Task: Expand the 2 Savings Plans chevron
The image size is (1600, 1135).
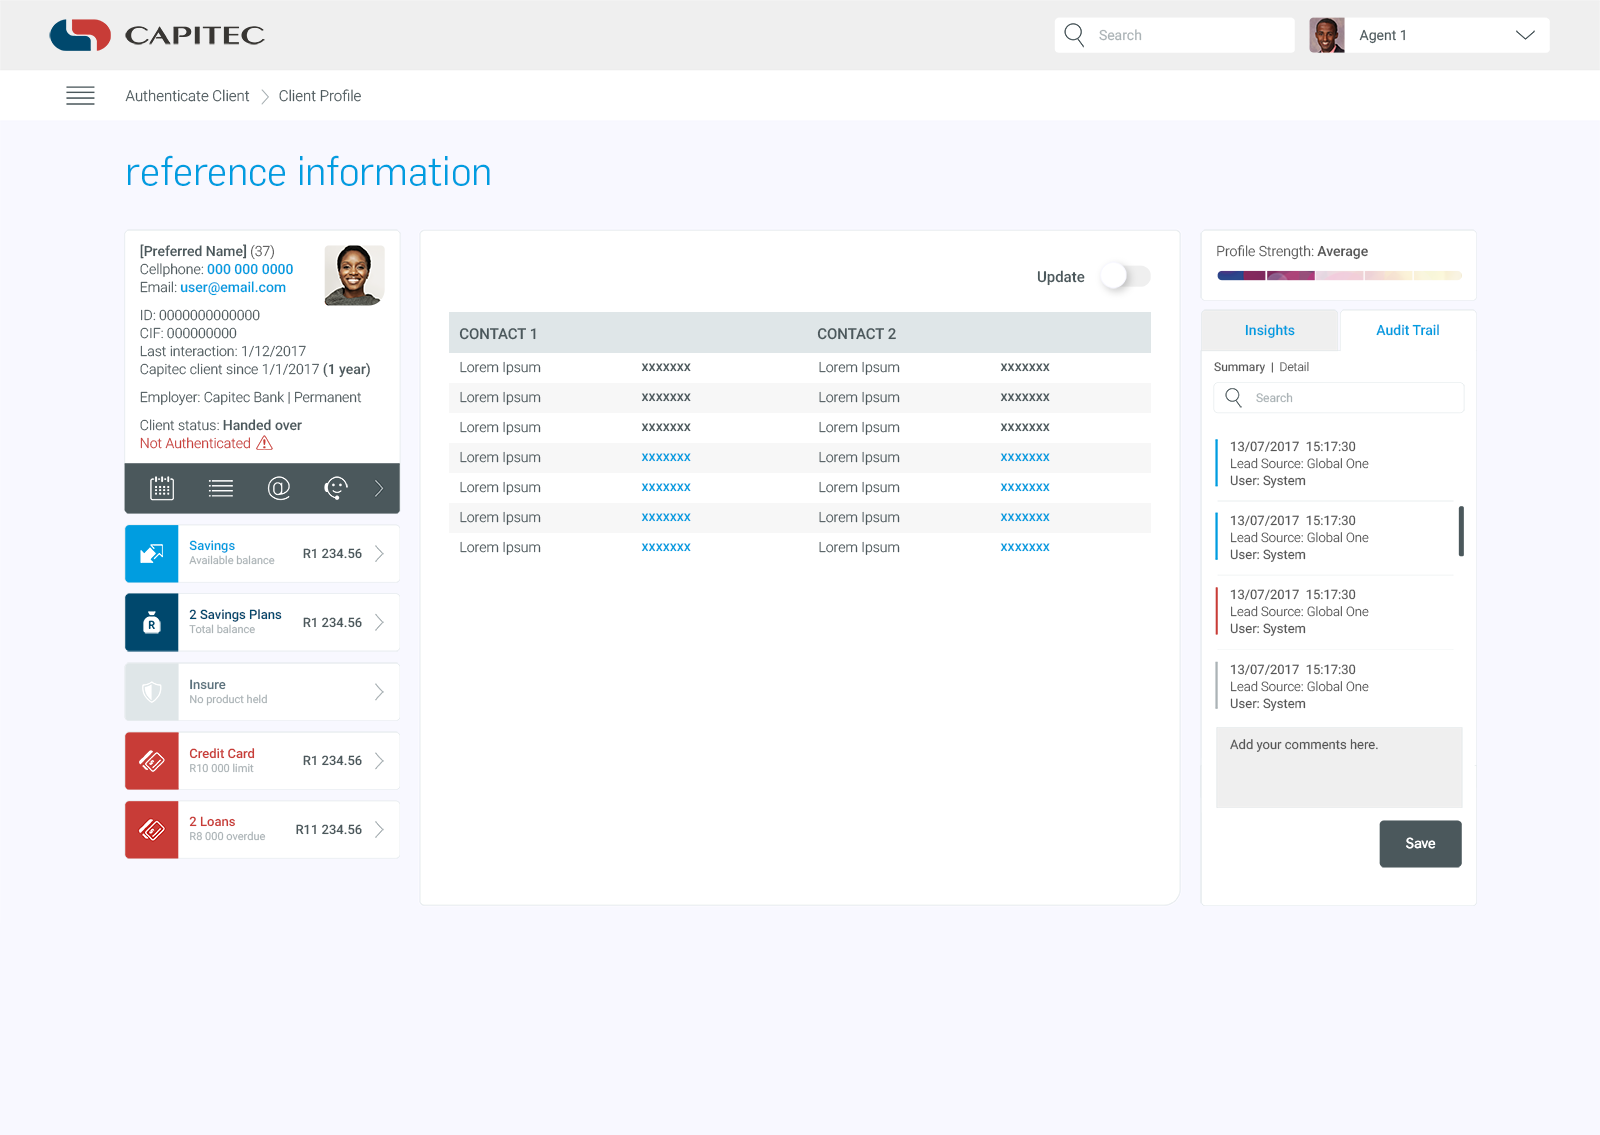Action: (x=379, y=623)
